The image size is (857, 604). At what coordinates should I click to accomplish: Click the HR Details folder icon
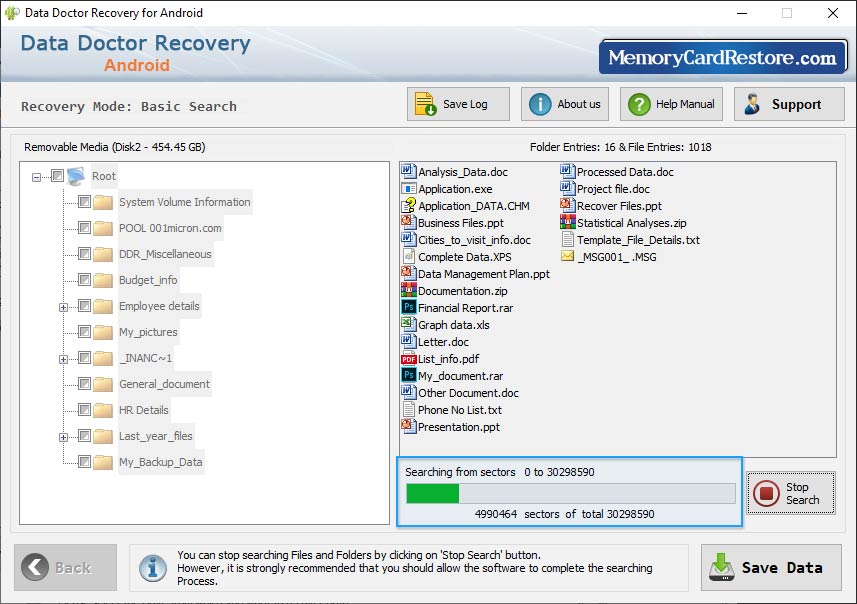103,410
